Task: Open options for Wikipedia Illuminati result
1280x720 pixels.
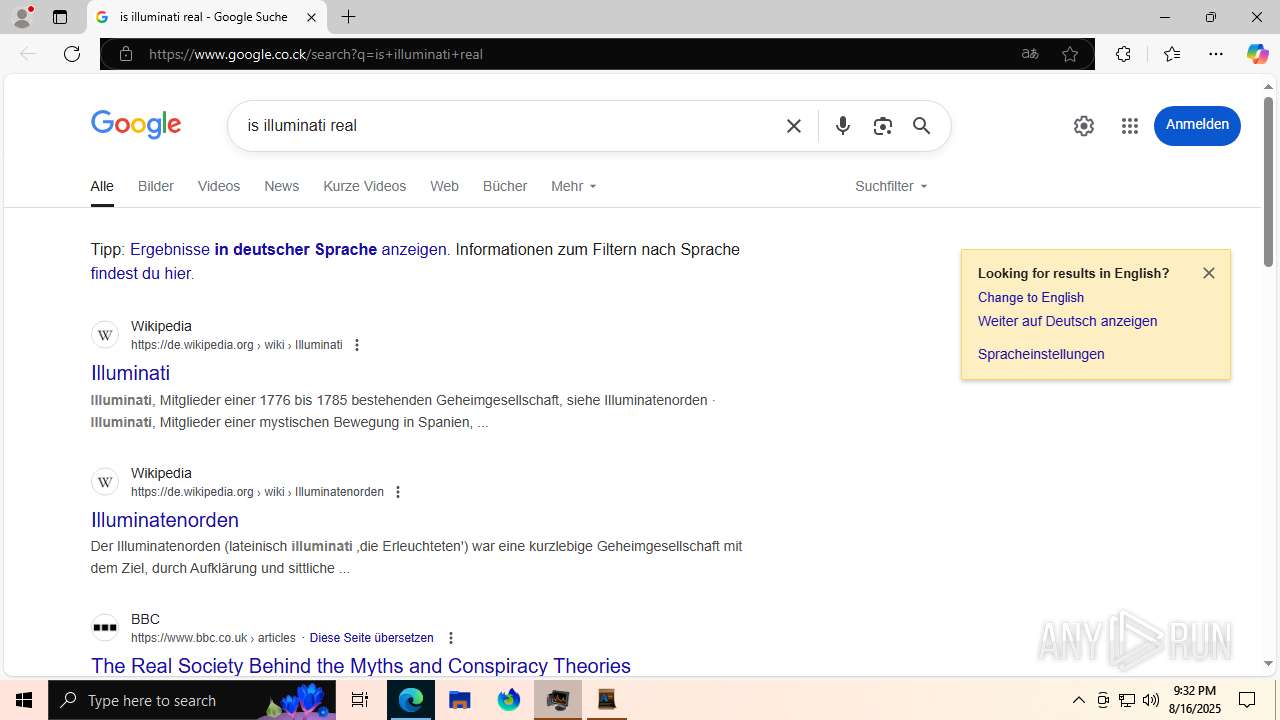Action: coord(357,345)
